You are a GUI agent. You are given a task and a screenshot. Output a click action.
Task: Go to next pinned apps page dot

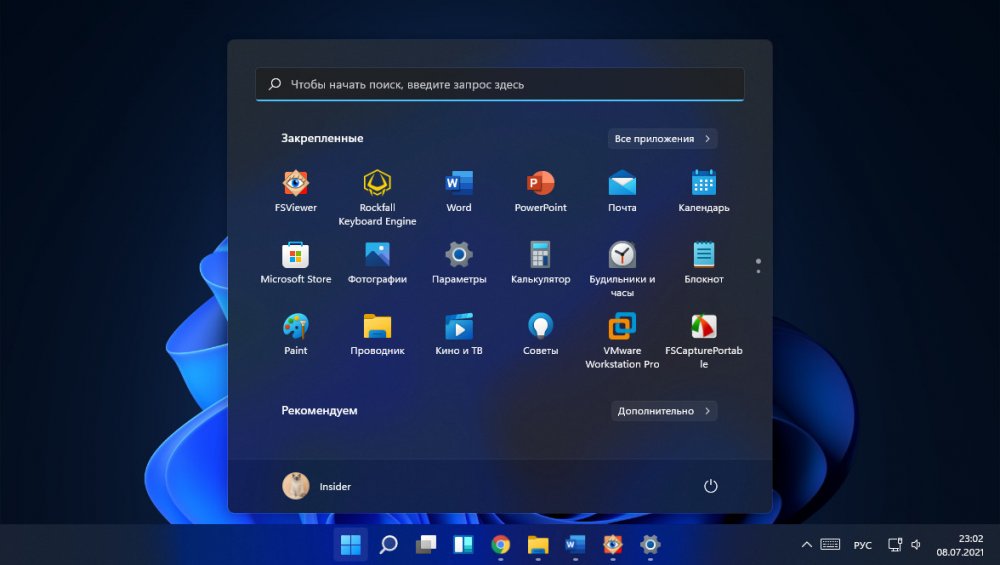758,272
